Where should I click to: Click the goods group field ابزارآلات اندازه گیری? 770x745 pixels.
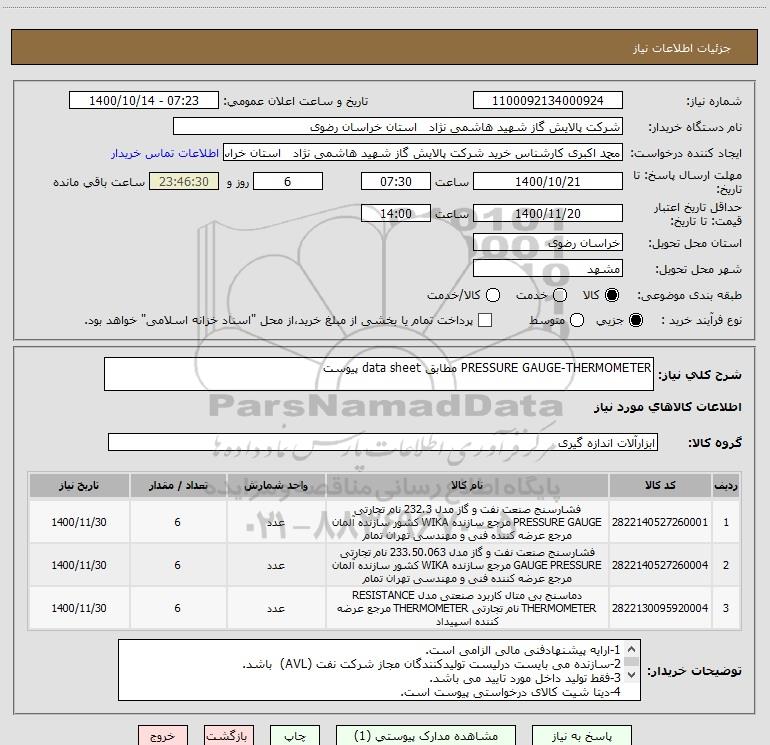(383, 442)
